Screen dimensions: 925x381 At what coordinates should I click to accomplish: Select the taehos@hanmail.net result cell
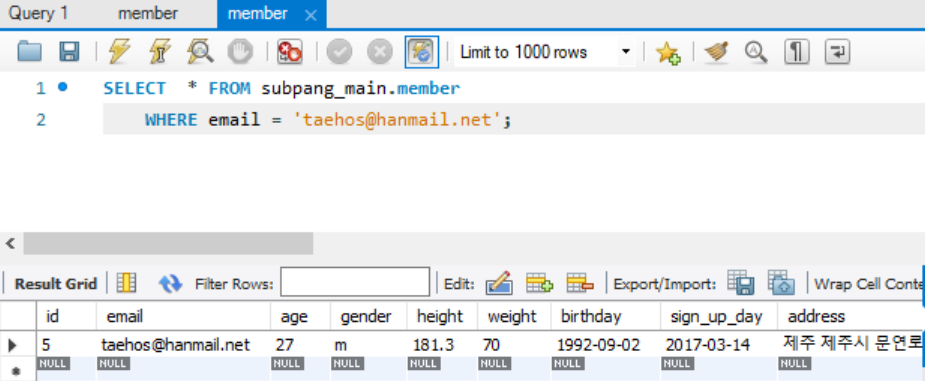(x=183, y=344)
